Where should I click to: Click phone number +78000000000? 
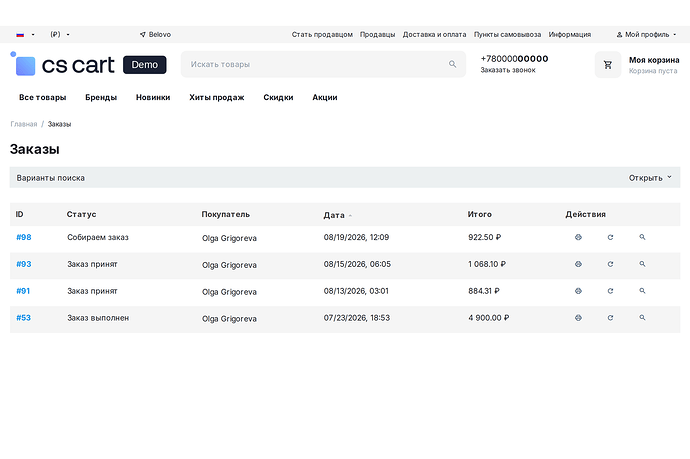[x=514, y=59]
